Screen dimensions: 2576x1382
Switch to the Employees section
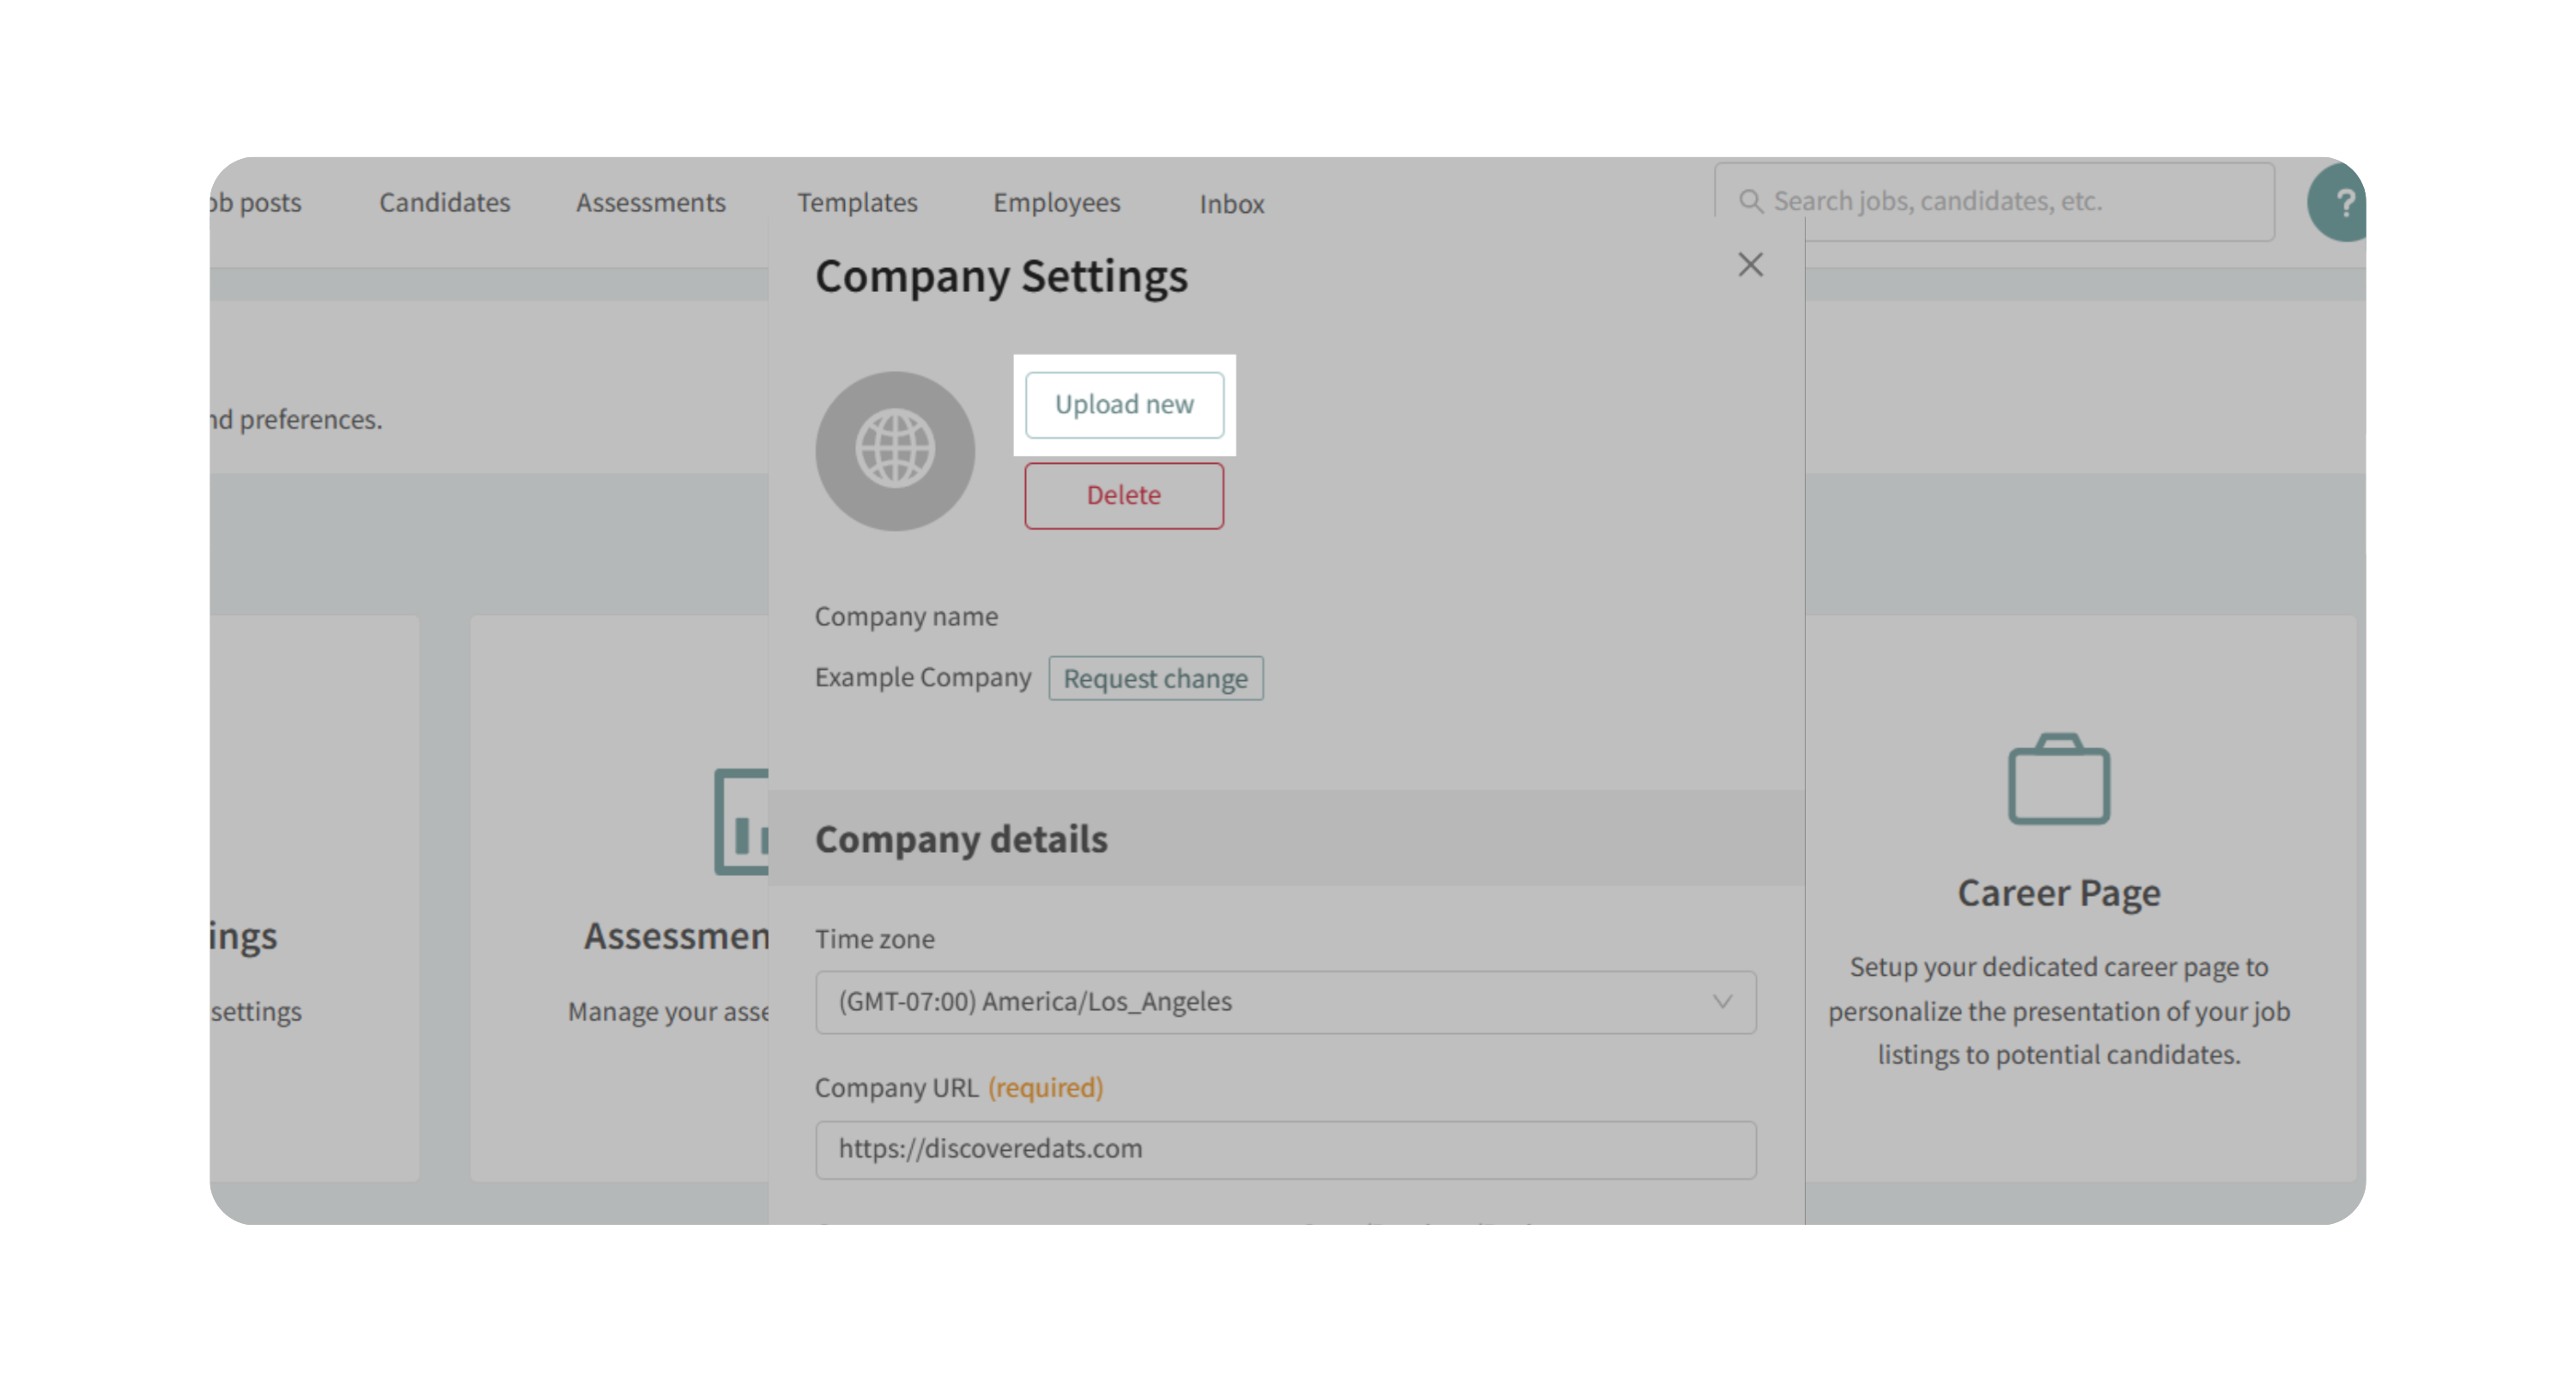[1056, 203]
